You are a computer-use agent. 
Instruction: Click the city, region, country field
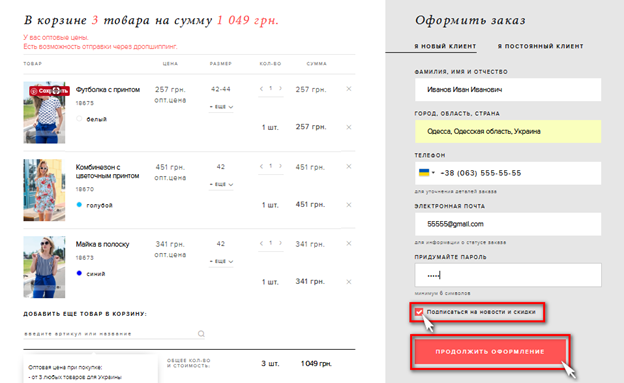pyautogui.click(x=508, y=131)
